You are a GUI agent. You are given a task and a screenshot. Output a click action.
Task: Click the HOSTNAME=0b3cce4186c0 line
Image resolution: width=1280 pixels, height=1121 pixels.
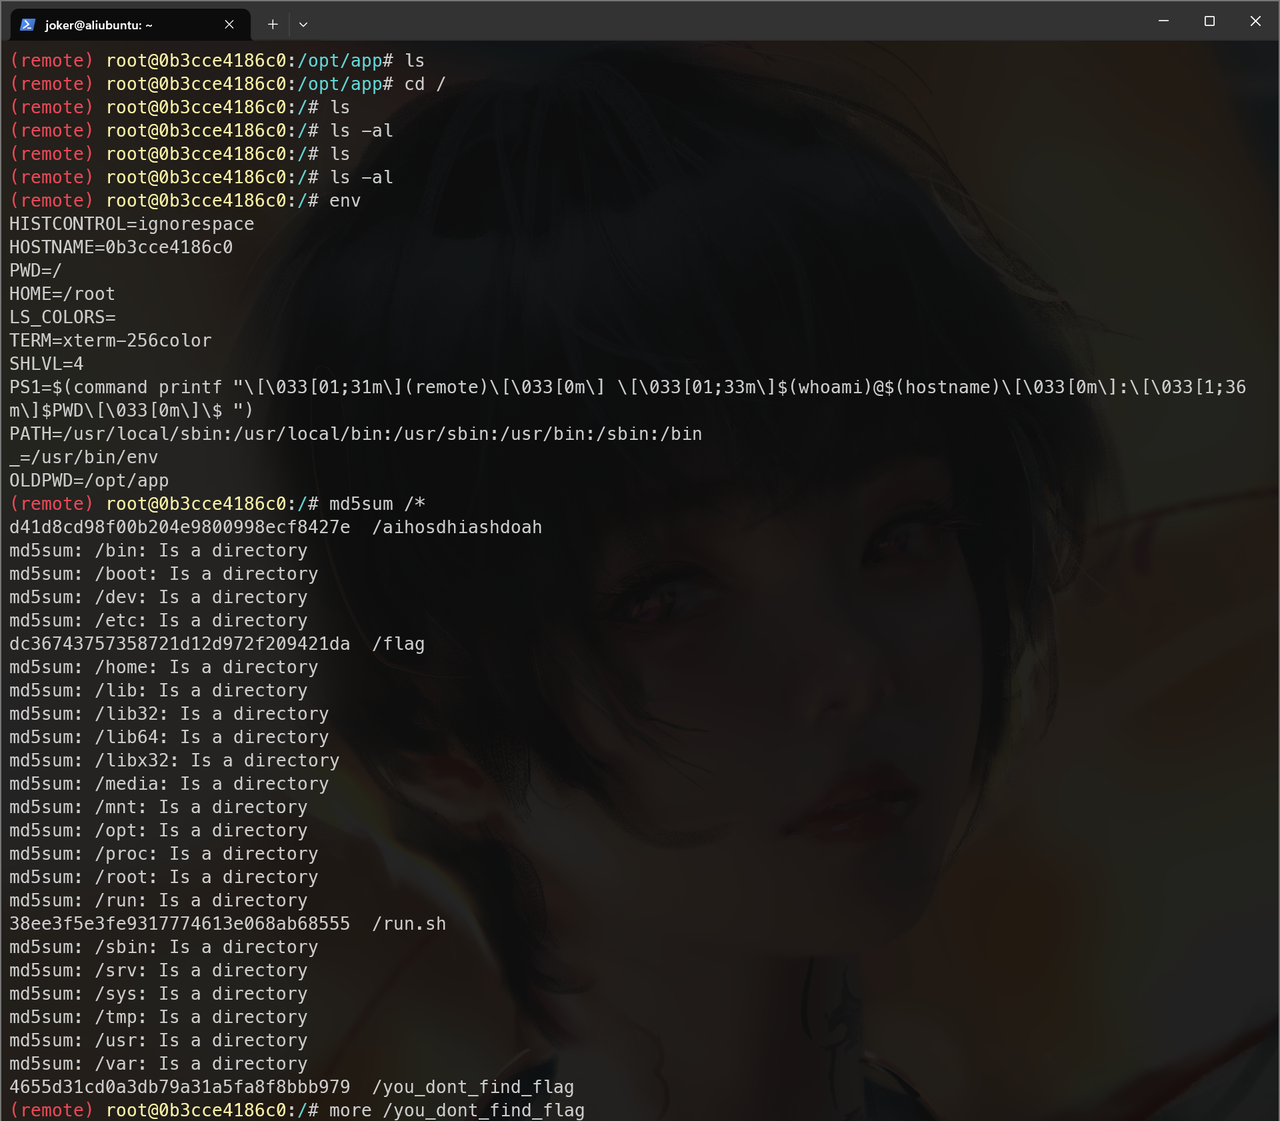121,247
